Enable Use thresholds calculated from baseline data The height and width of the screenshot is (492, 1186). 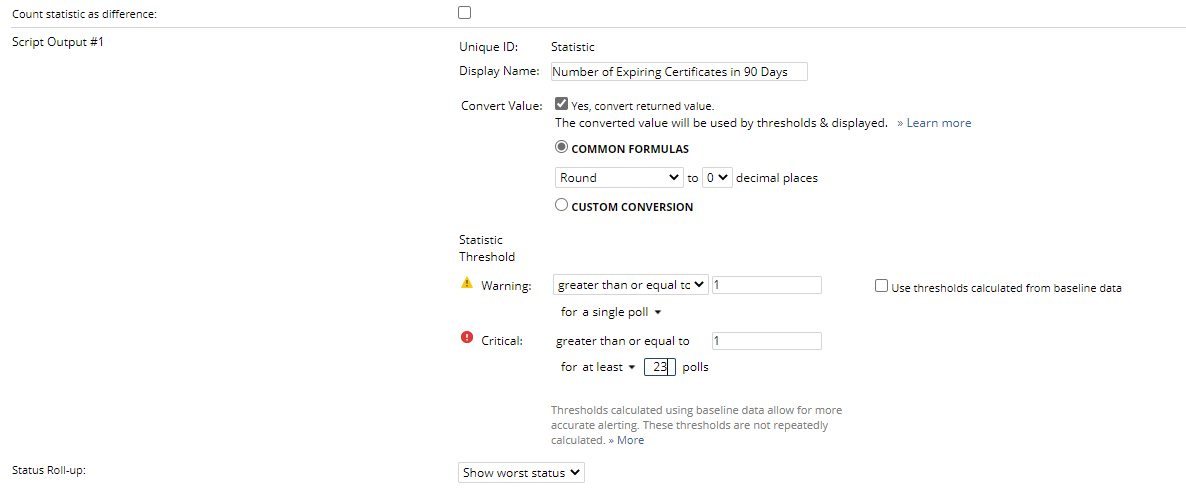(881, 286)
